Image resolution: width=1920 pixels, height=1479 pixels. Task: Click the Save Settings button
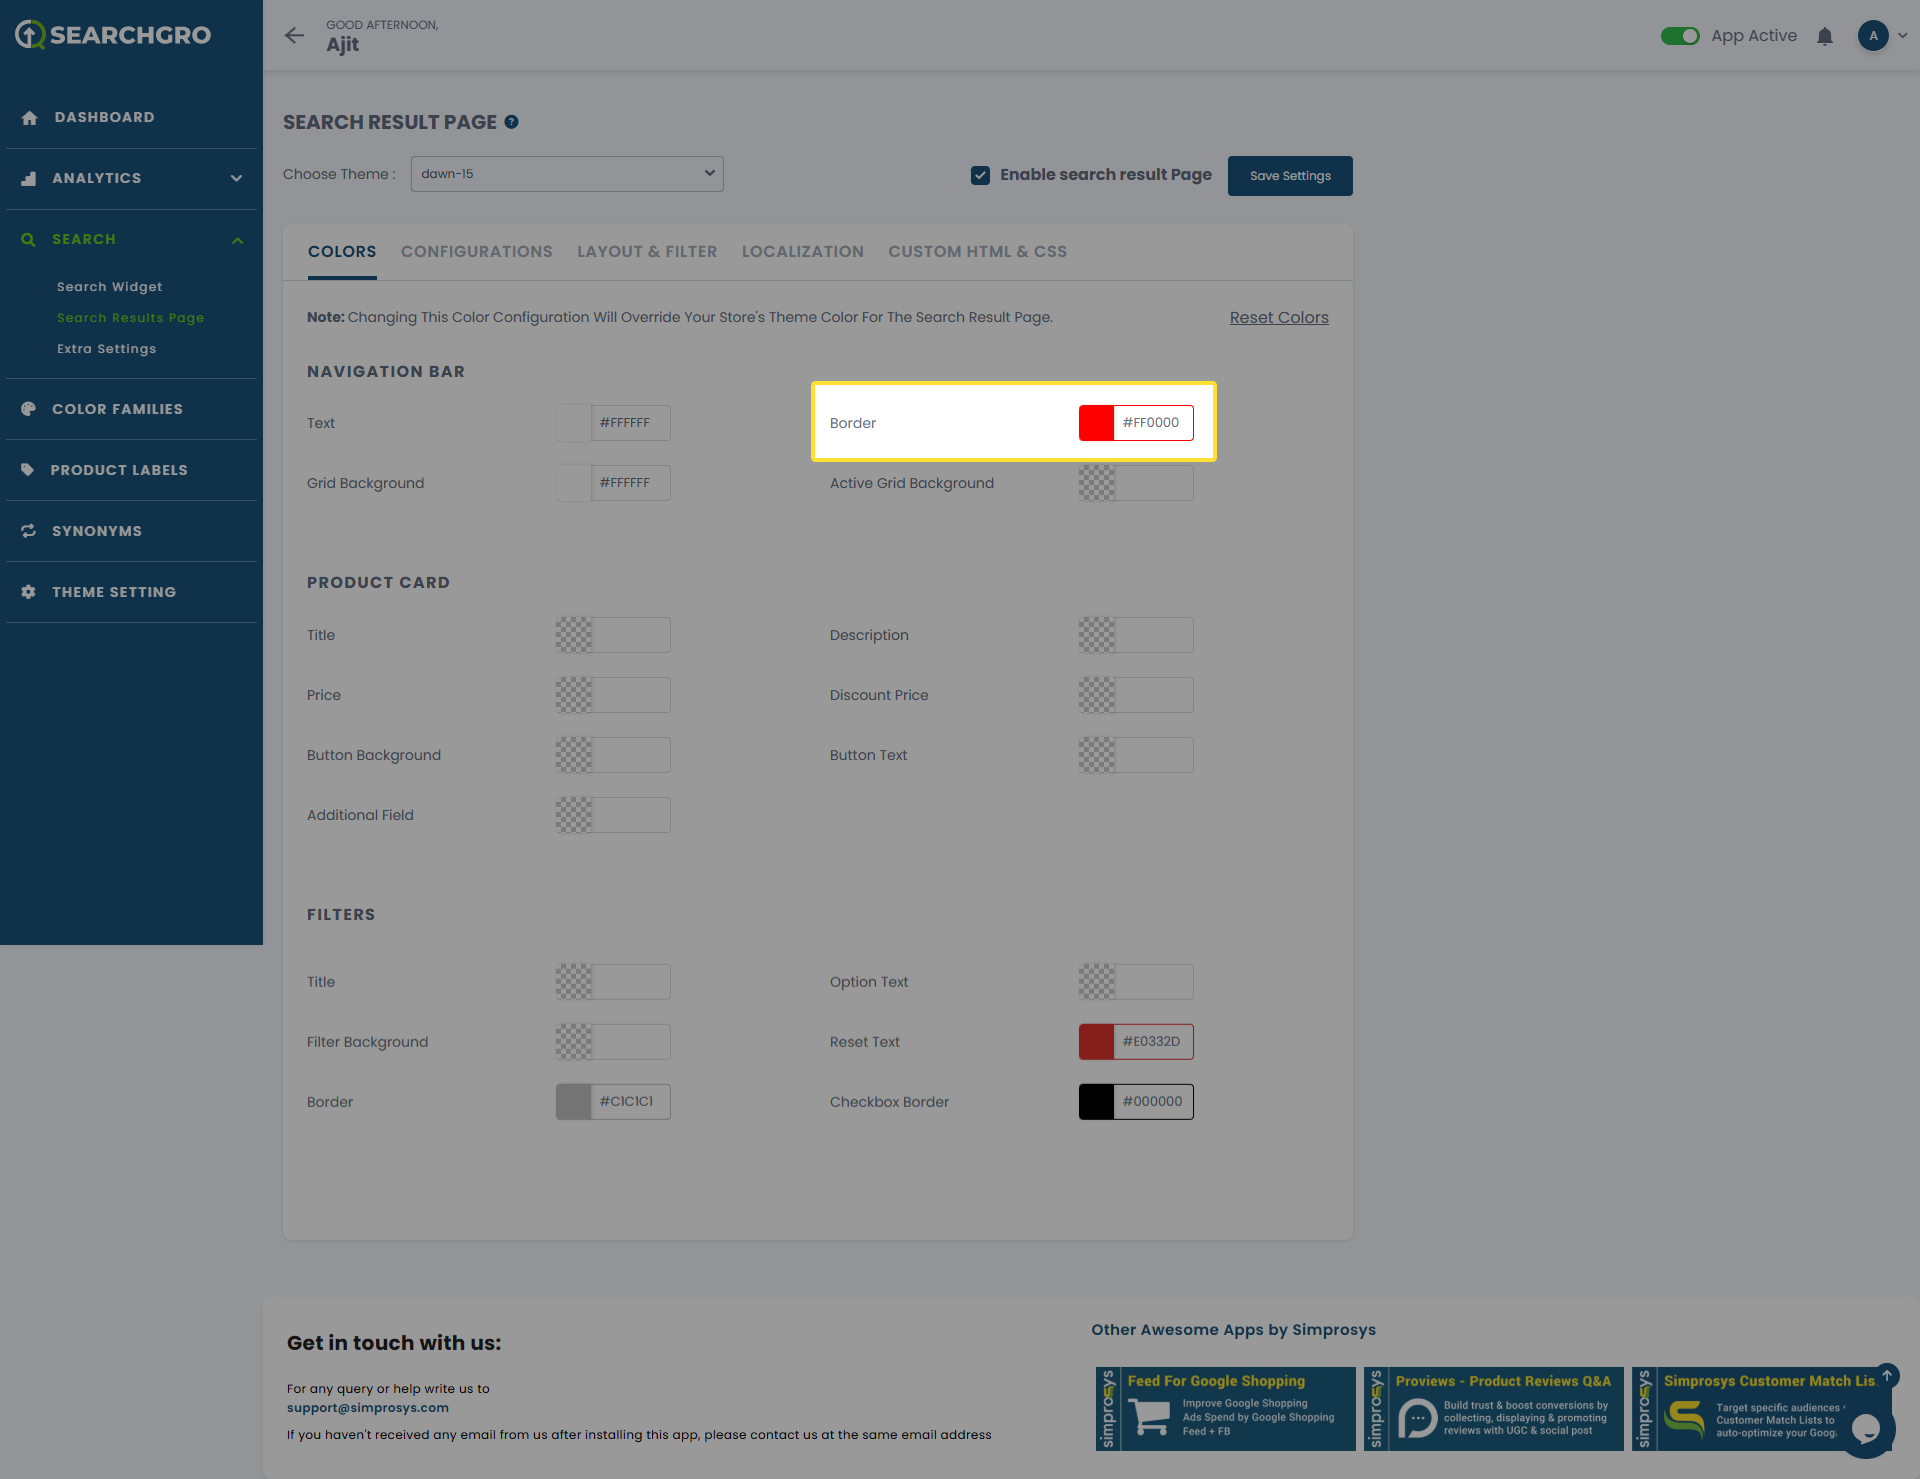pos(1290,176)
